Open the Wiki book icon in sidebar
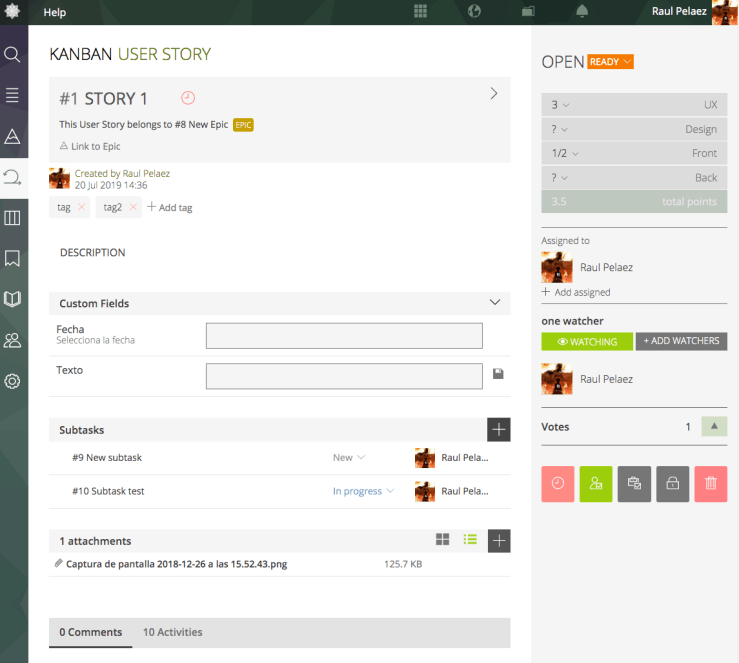 (x=13, y=299)
